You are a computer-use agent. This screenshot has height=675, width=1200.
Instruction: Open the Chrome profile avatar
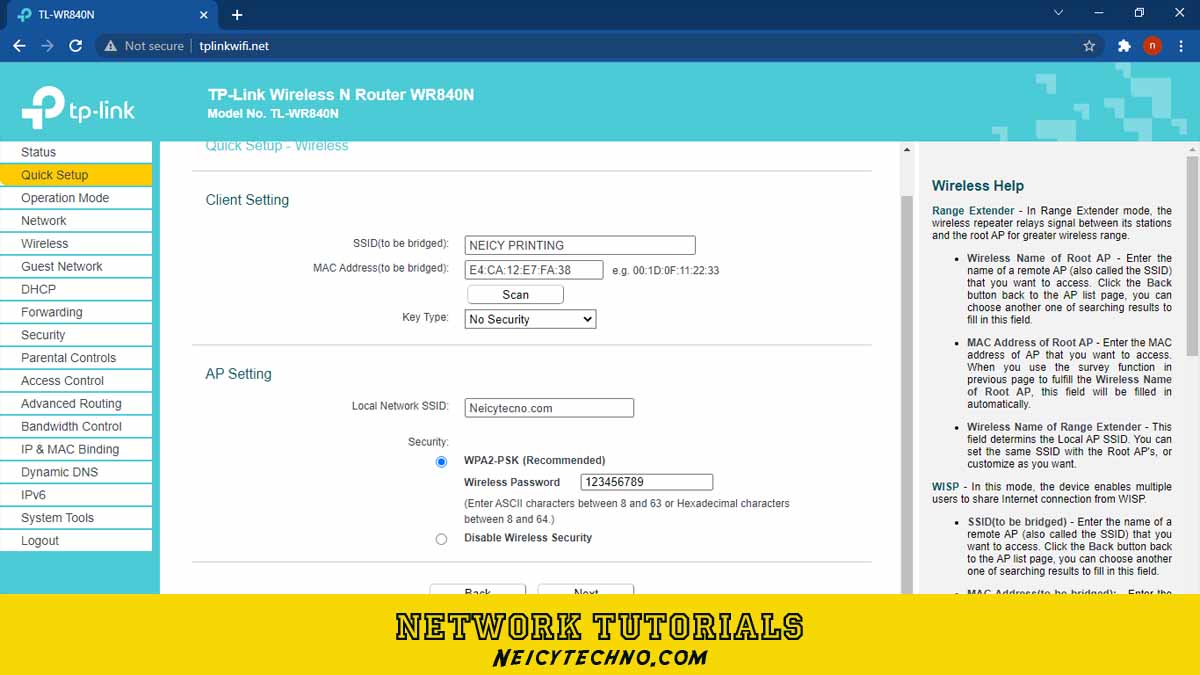click(1152, 46)
